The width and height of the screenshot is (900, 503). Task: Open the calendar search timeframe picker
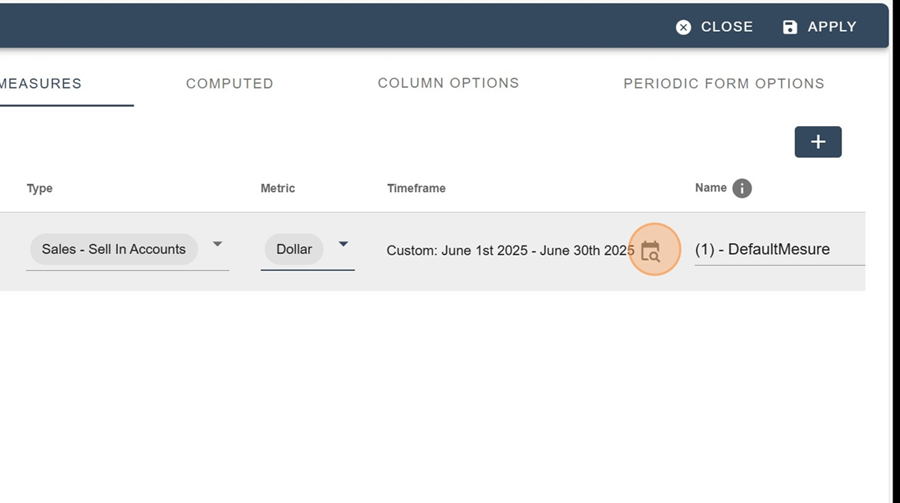(x=651, y=251)
